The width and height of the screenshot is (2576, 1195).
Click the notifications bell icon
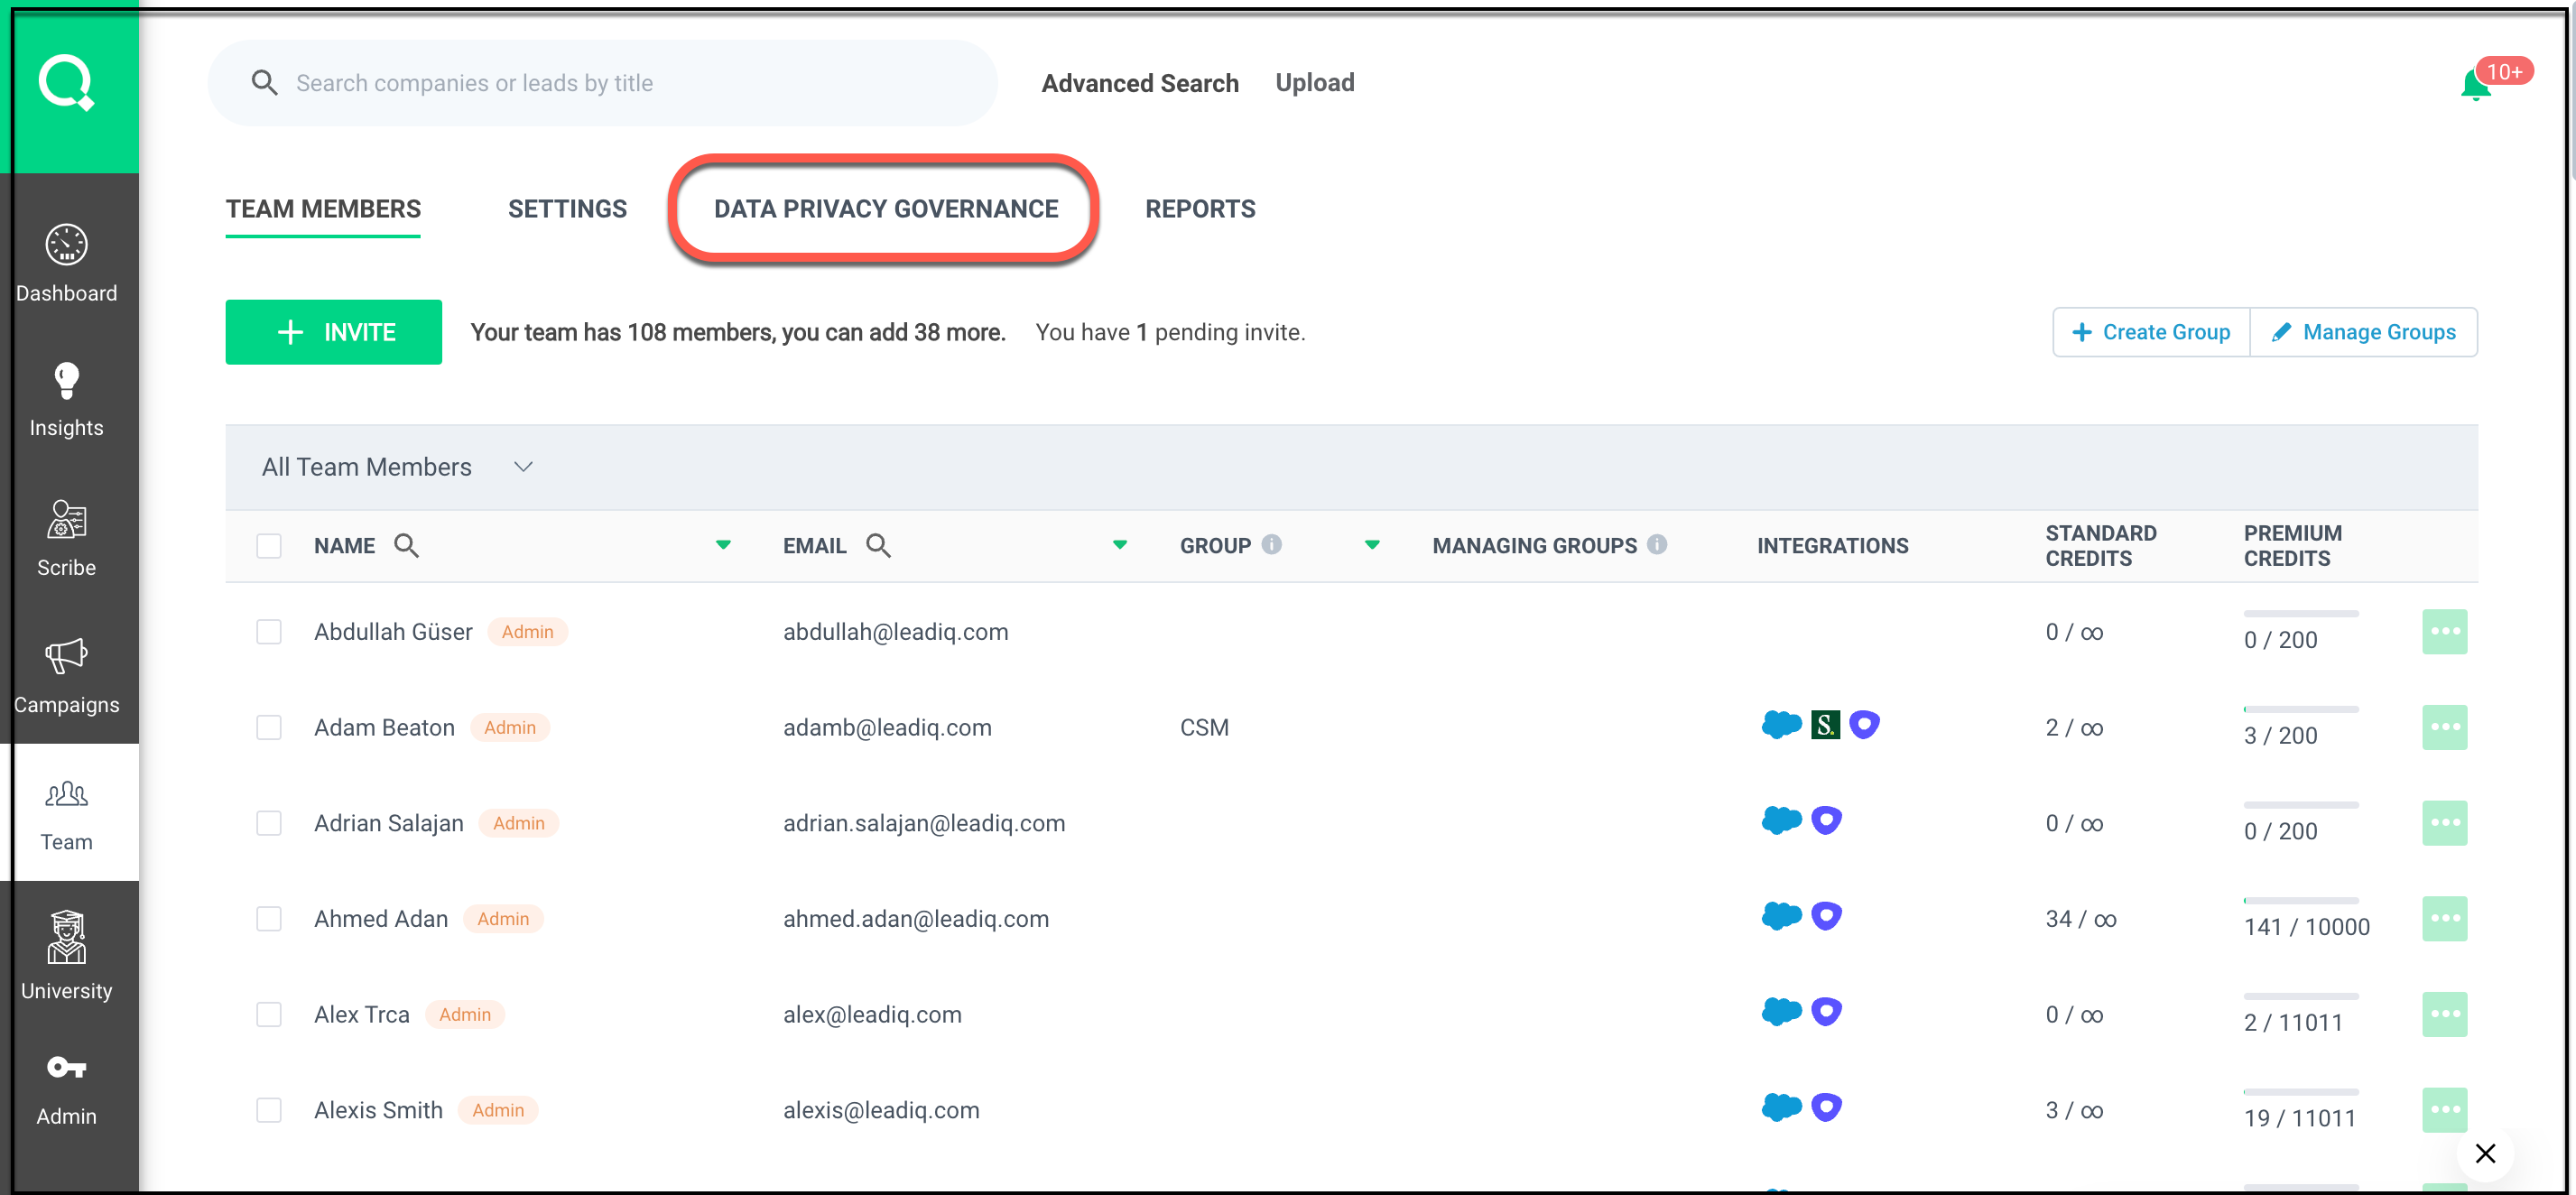coord(2475,86)
